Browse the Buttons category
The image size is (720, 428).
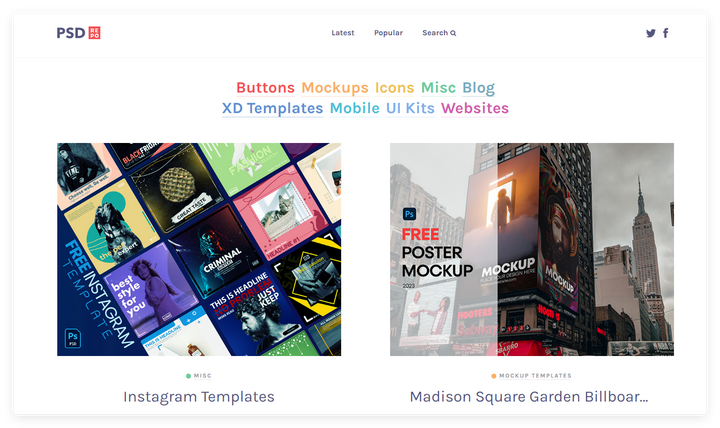coord(265,87)
